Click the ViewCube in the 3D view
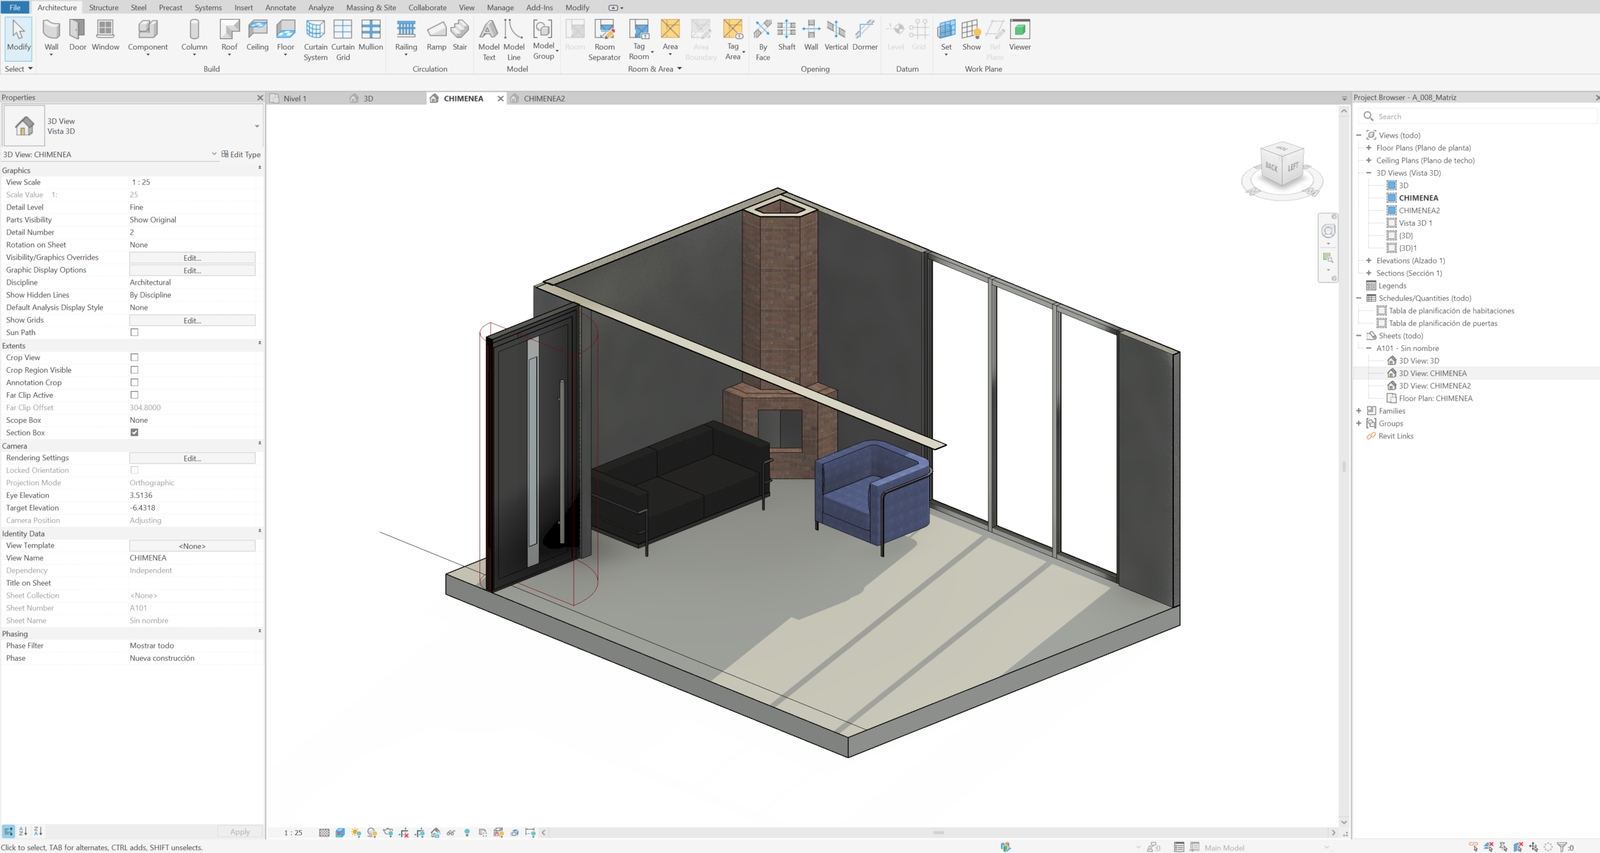1600x853 pixels. pyautogui.click(x=1282, y=167)
